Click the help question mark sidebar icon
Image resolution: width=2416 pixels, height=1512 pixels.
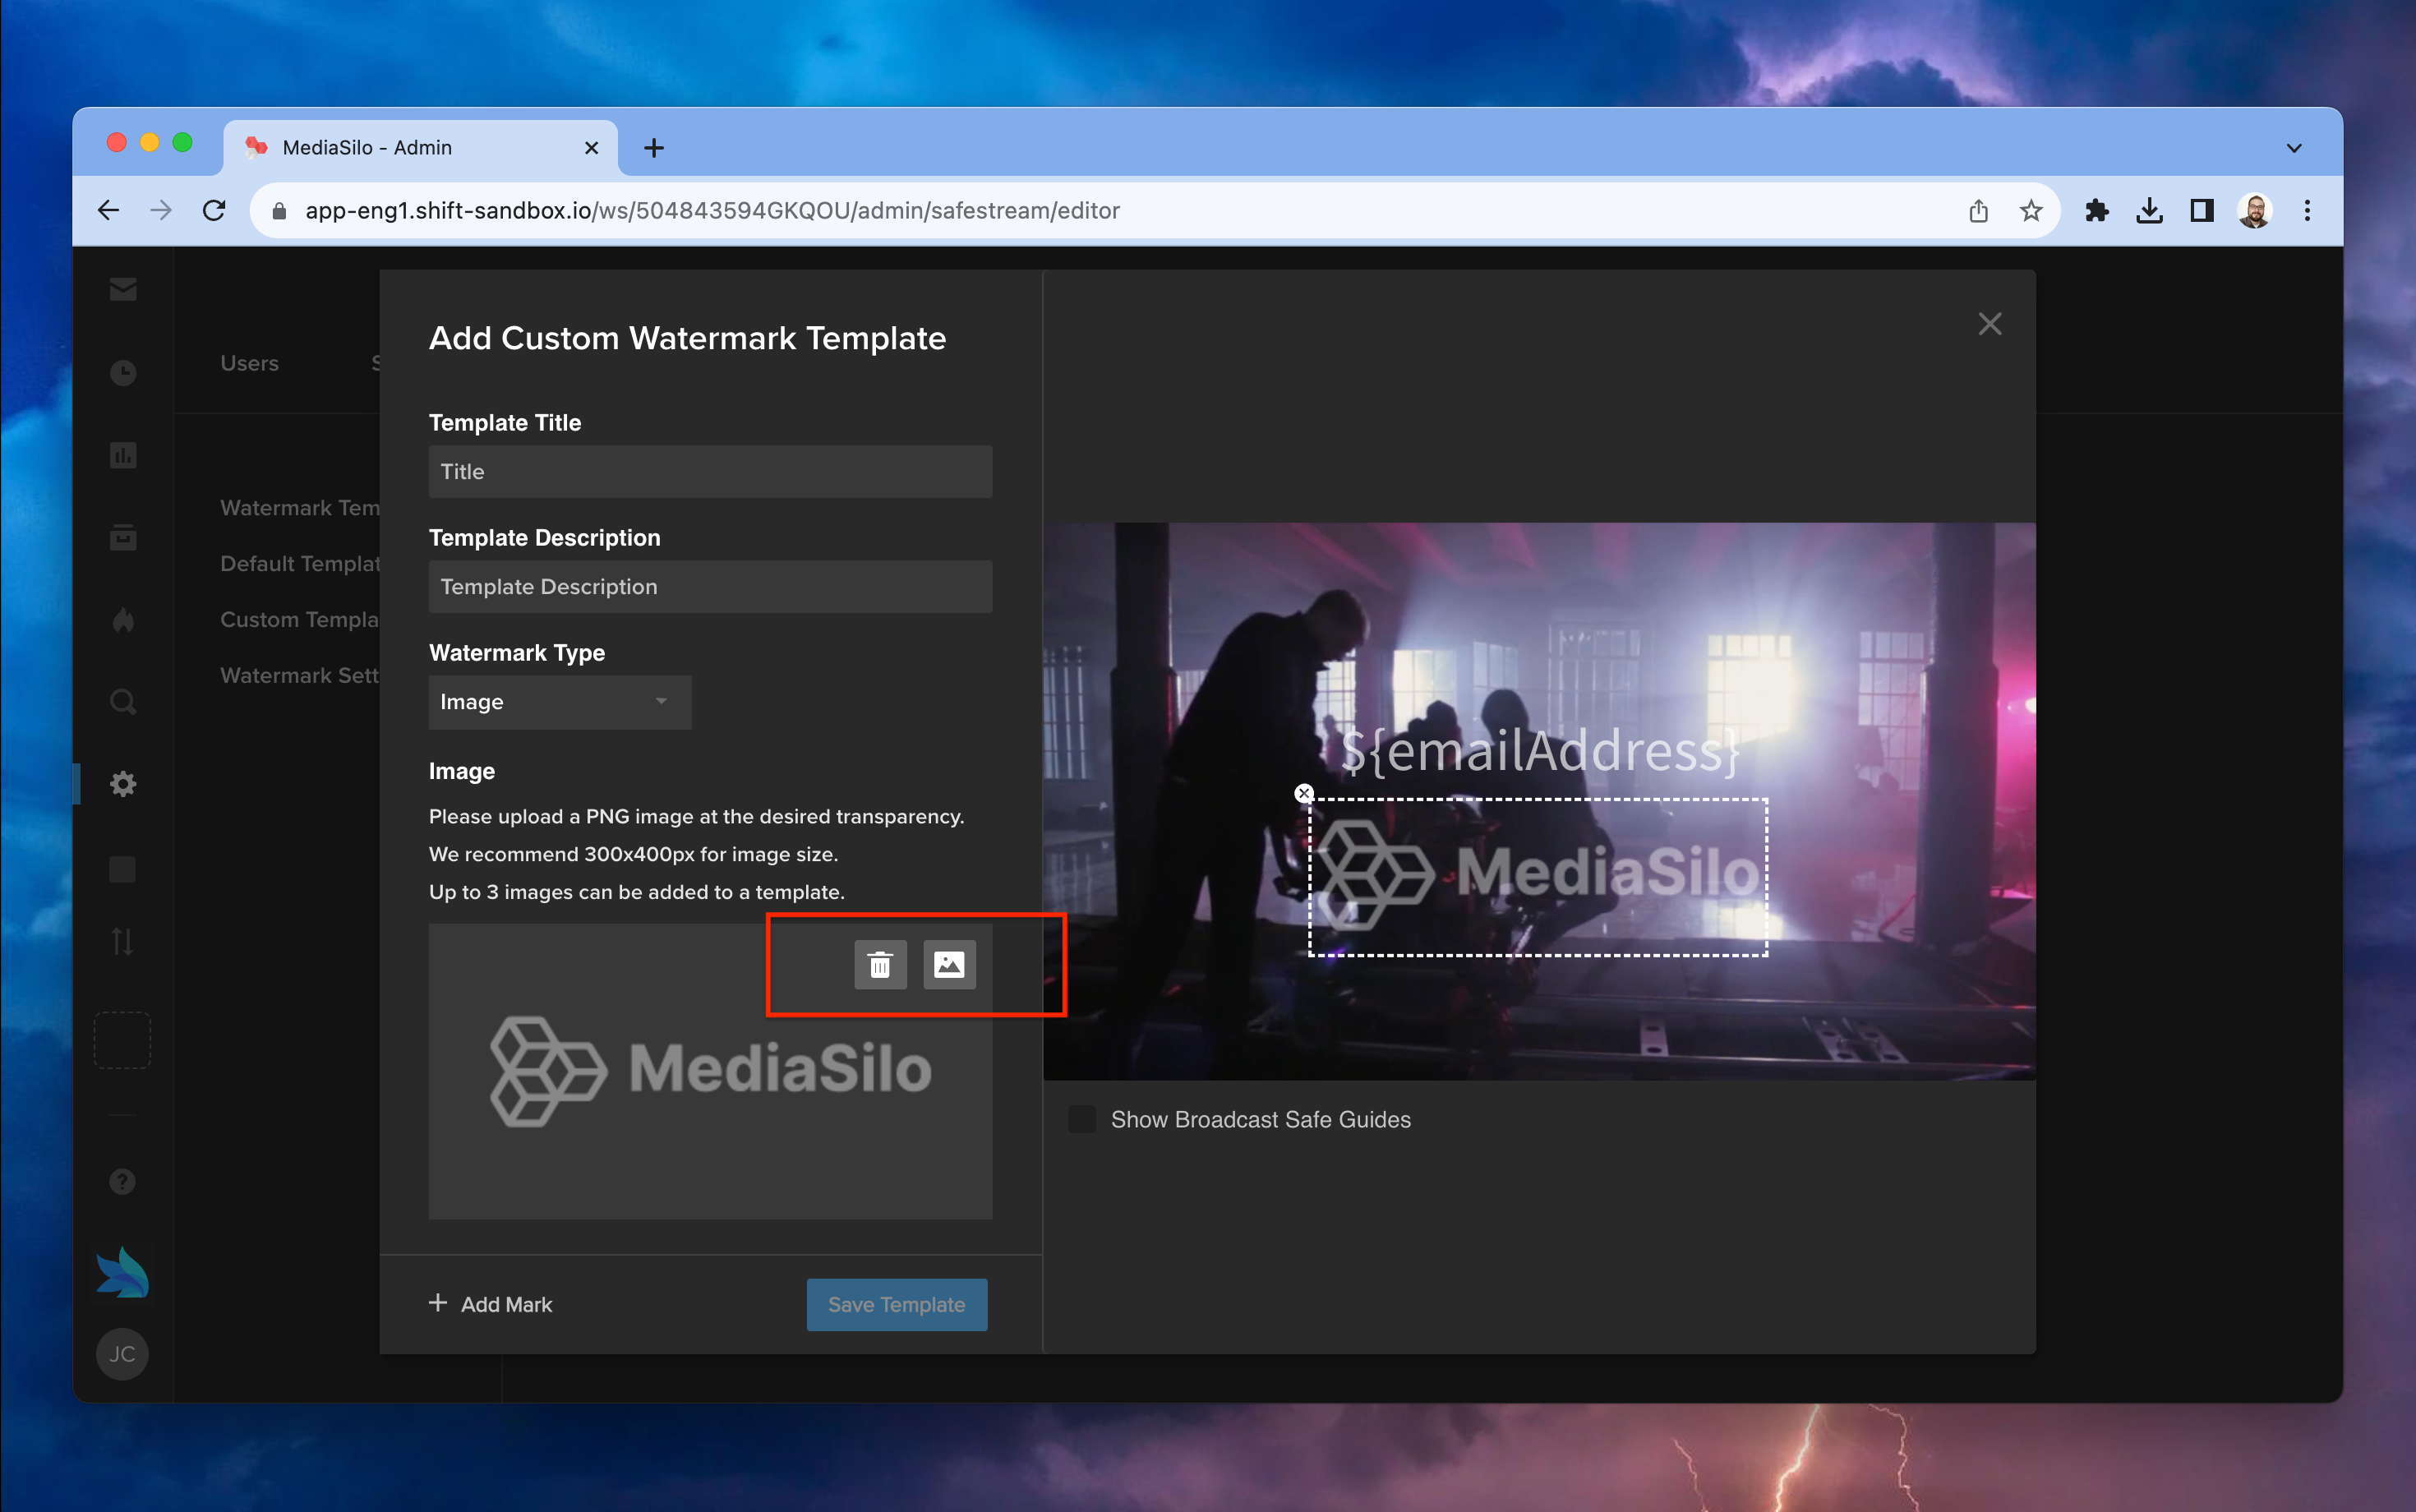click(x=123, y=1182)
